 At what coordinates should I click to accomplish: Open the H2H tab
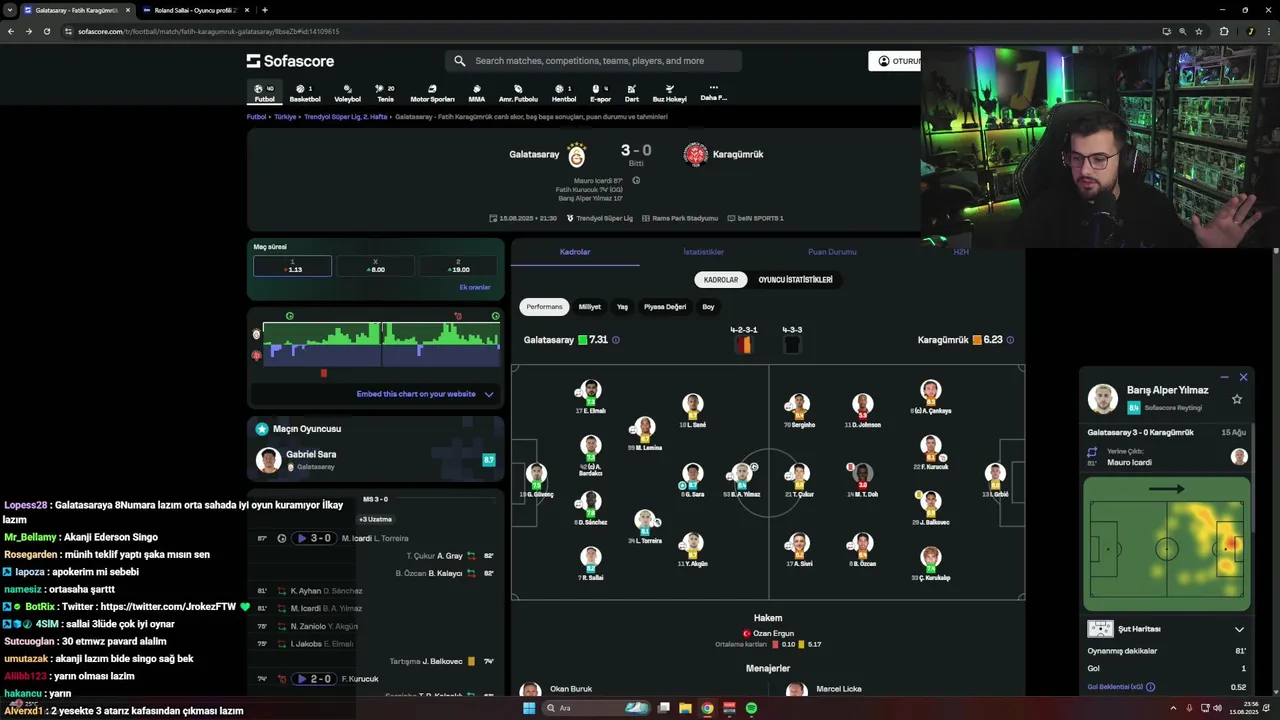point(961,252)
